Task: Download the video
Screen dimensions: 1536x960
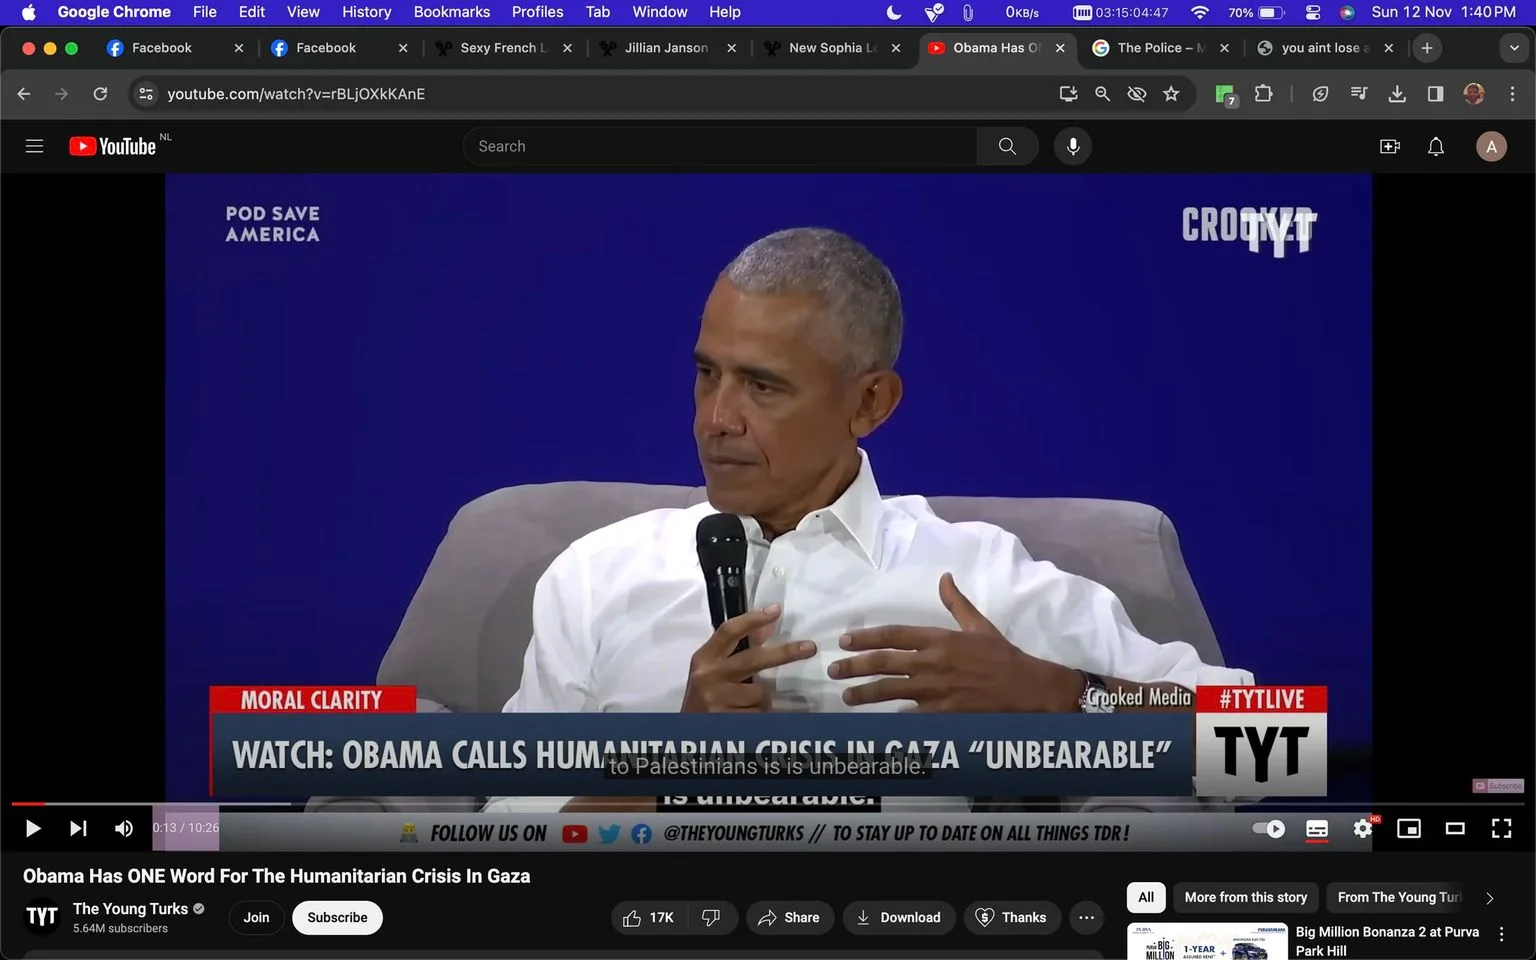Action: click(899, 917)
